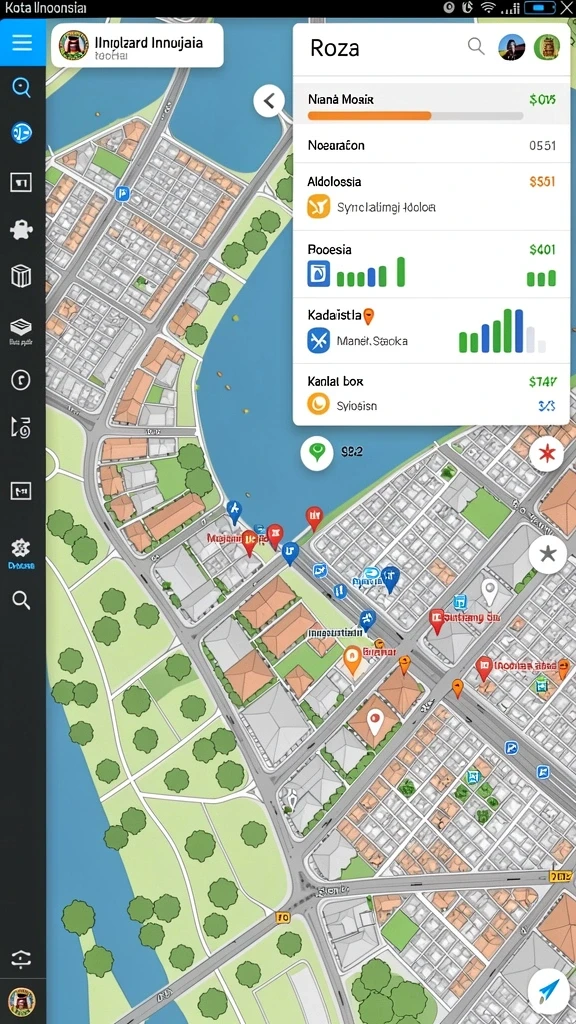This screenshot has width=576, height=1024.
Task: Click the search icon in Roza panel
Action: tap(476, 46)
